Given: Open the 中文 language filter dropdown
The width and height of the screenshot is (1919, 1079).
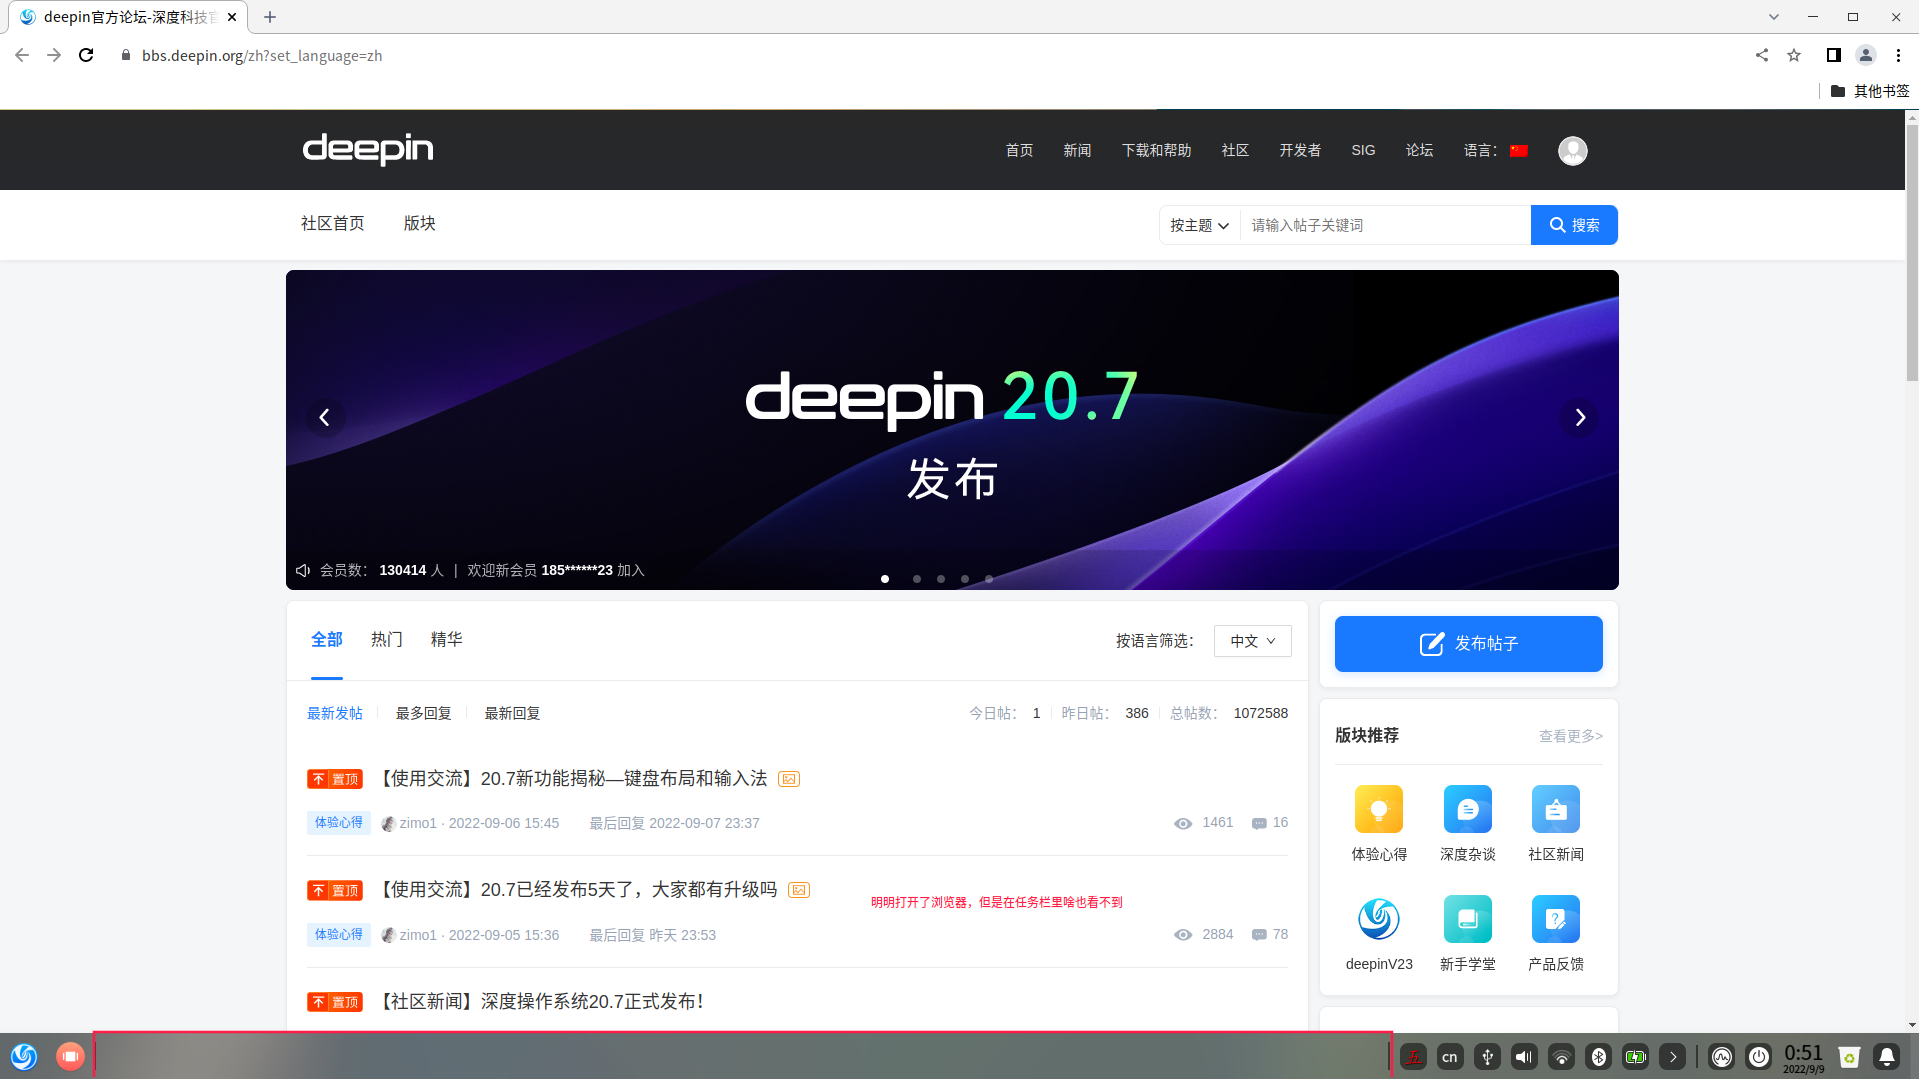Looking at the screenshot, I should (x=1251, y=641).
